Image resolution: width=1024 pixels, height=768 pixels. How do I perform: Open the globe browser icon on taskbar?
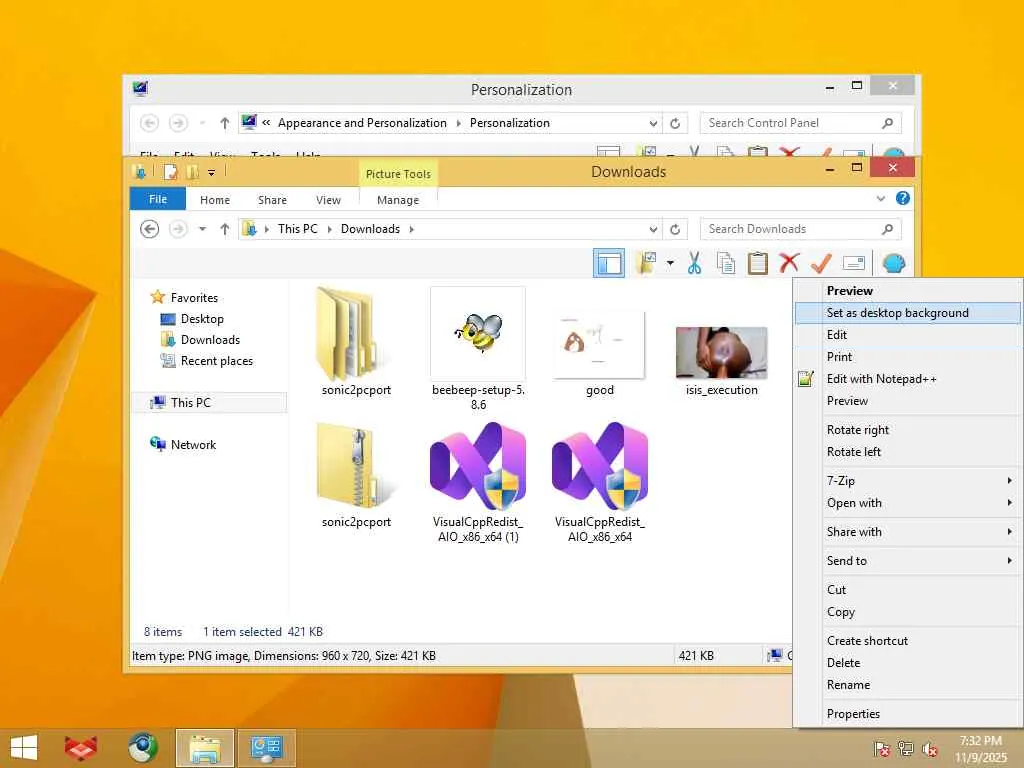pyautogui.click(x=142, y=748)
